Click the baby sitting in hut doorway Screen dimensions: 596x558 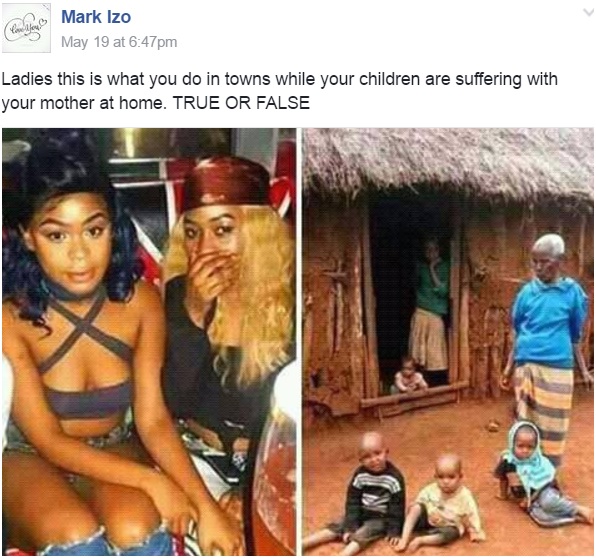(409, 376)
